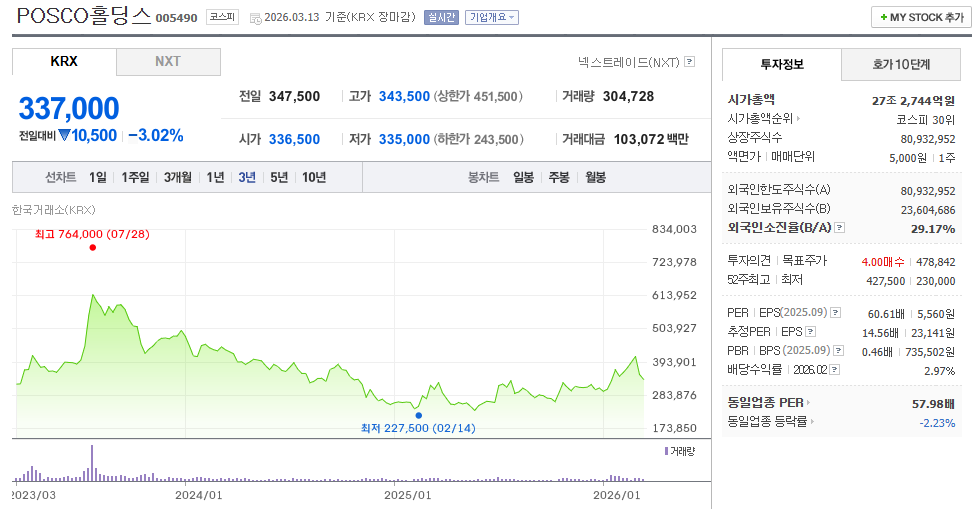Click the -3.02% change percentage
The width and height of the screenshot is (976, 509).
pyautogui.click(x=156, y=136)
